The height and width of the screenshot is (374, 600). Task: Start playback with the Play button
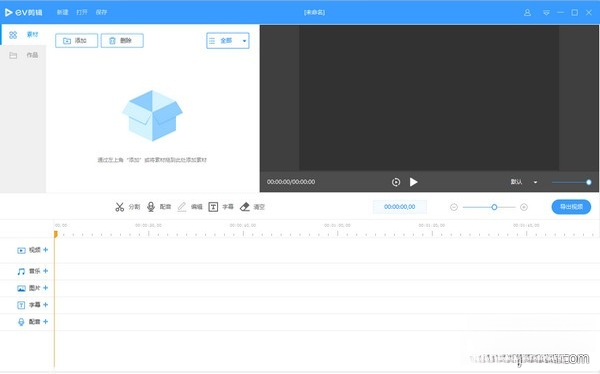(413, 182)
